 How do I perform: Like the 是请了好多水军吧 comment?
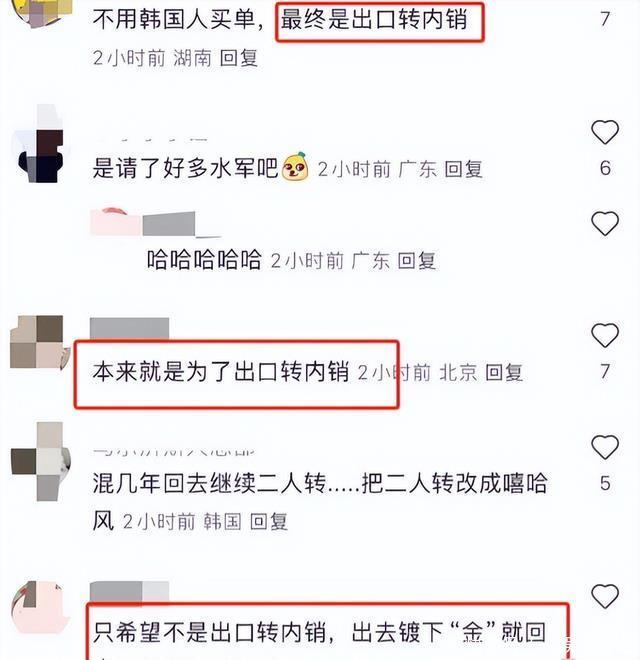[x=605, y=132]
